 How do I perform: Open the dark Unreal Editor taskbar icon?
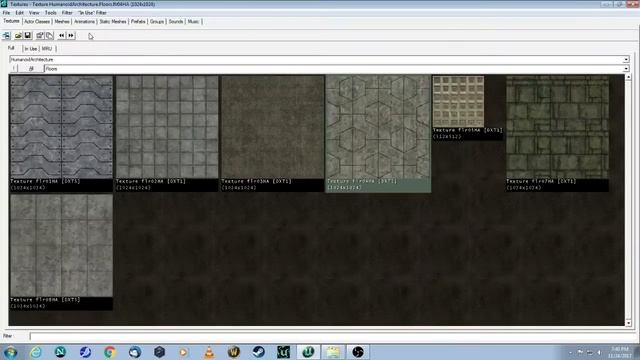(283, 352)
